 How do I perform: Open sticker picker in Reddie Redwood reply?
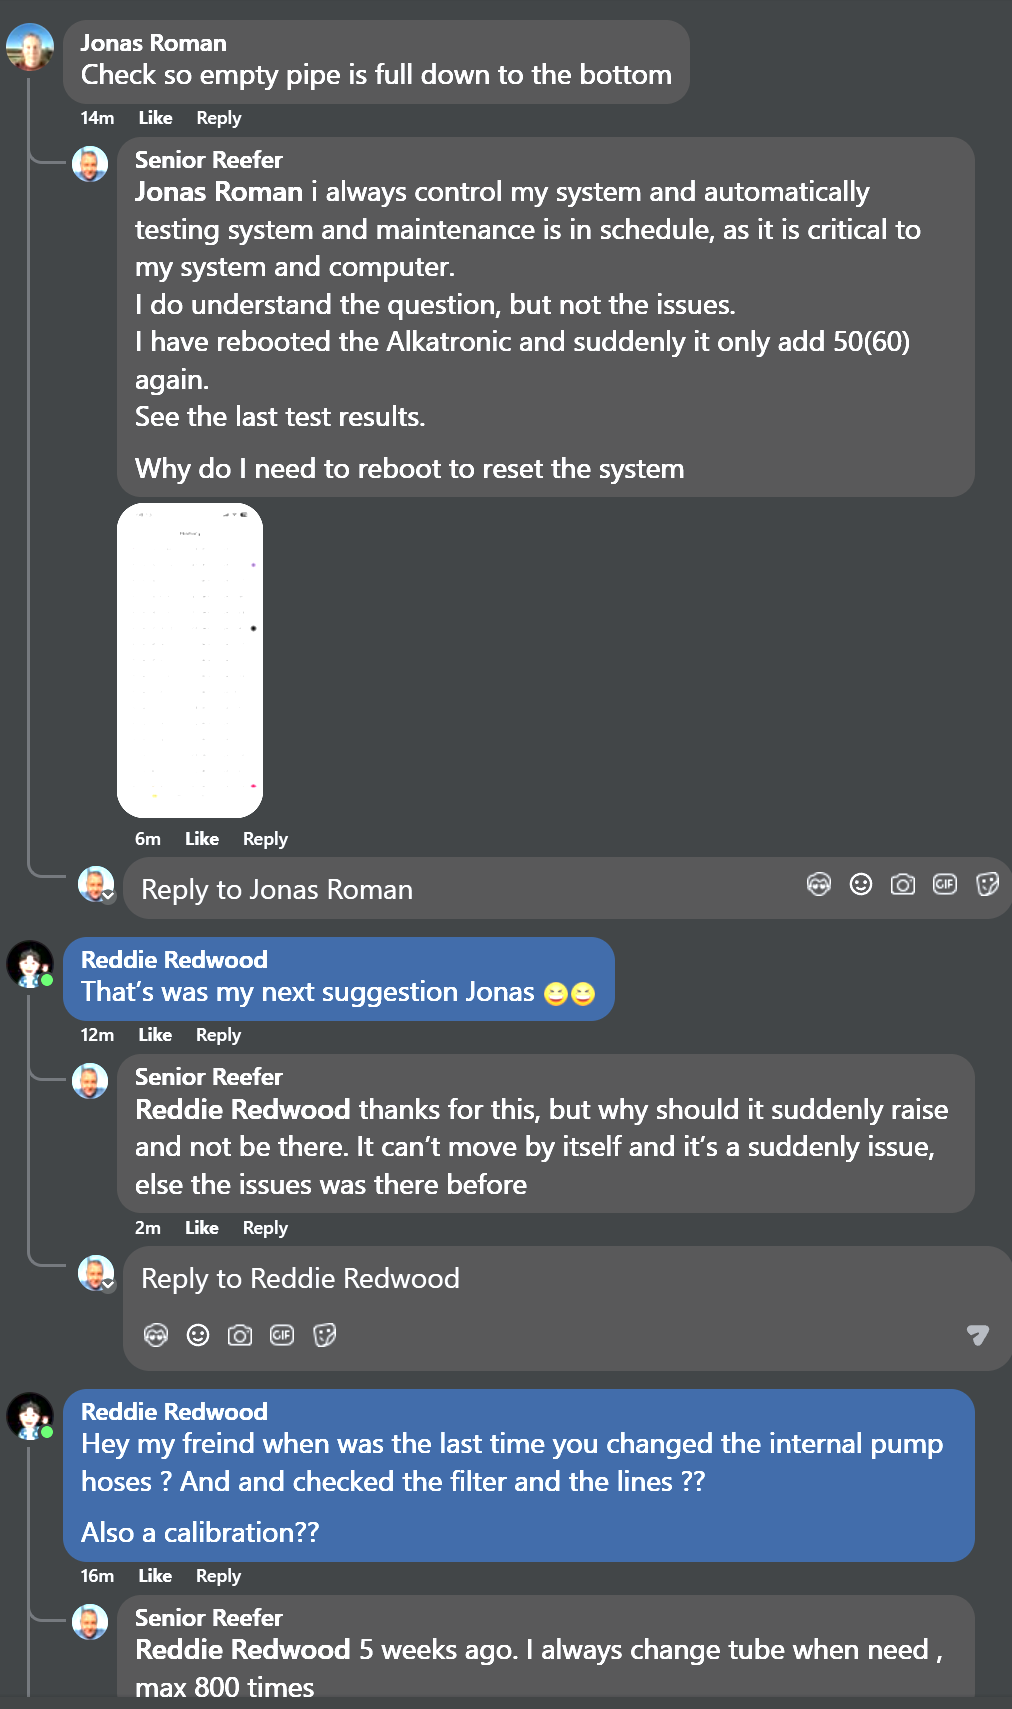(324, 1335)
